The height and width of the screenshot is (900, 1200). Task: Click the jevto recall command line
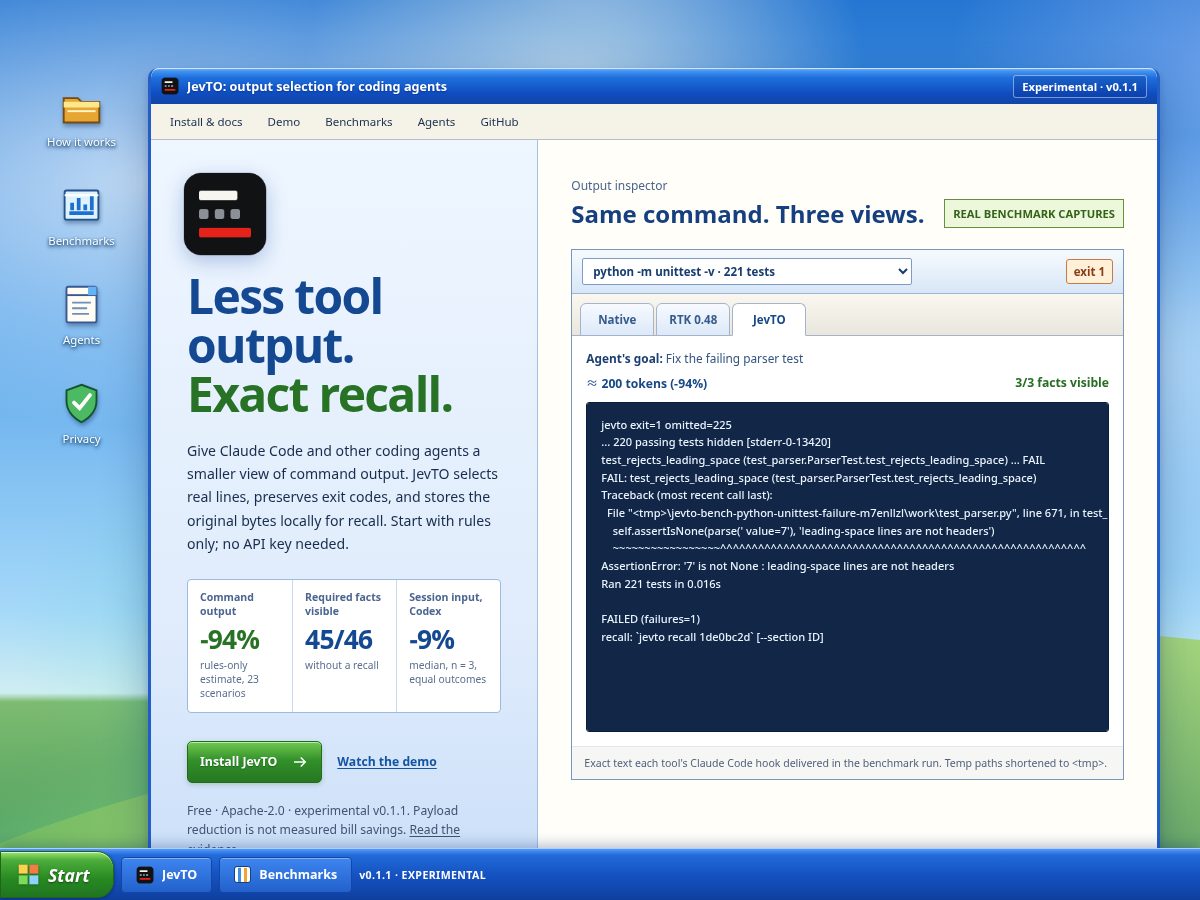point(712,637)
